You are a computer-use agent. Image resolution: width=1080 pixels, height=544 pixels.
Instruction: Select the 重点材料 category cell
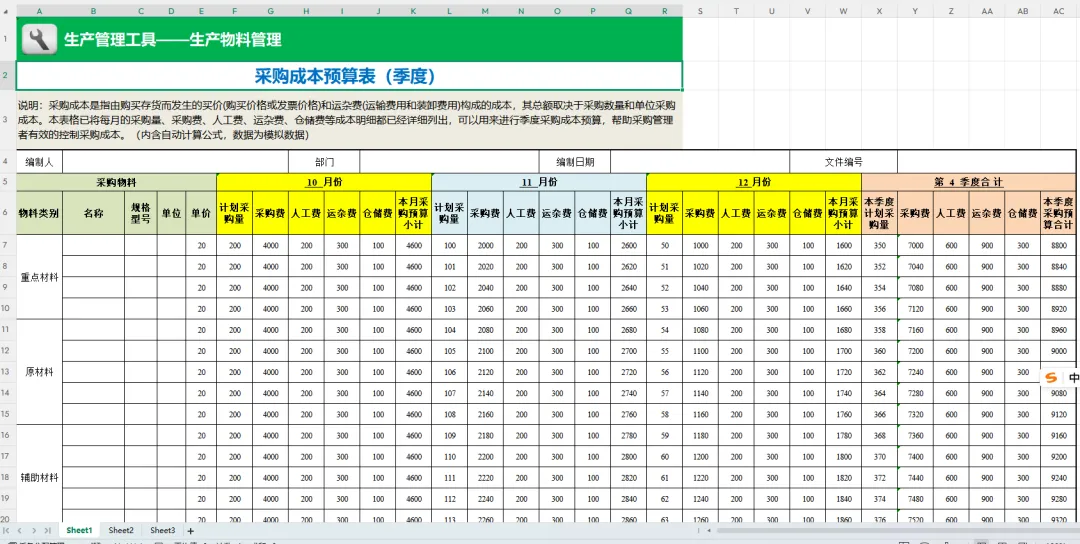(39, 277)
